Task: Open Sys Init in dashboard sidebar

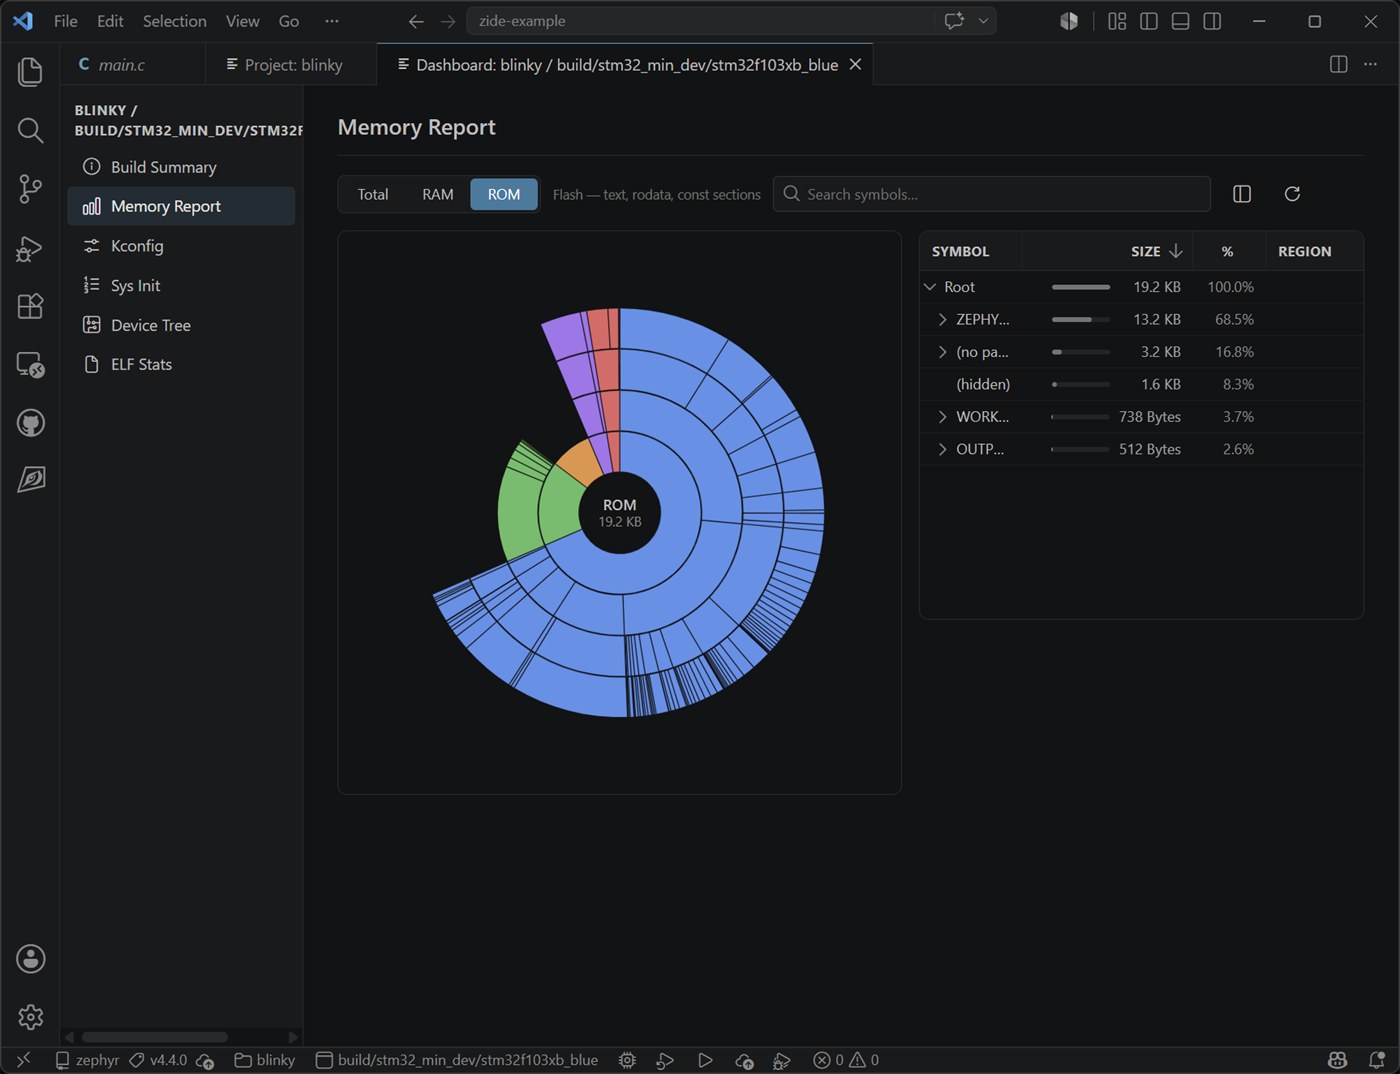Action: (x=181, y=285)
